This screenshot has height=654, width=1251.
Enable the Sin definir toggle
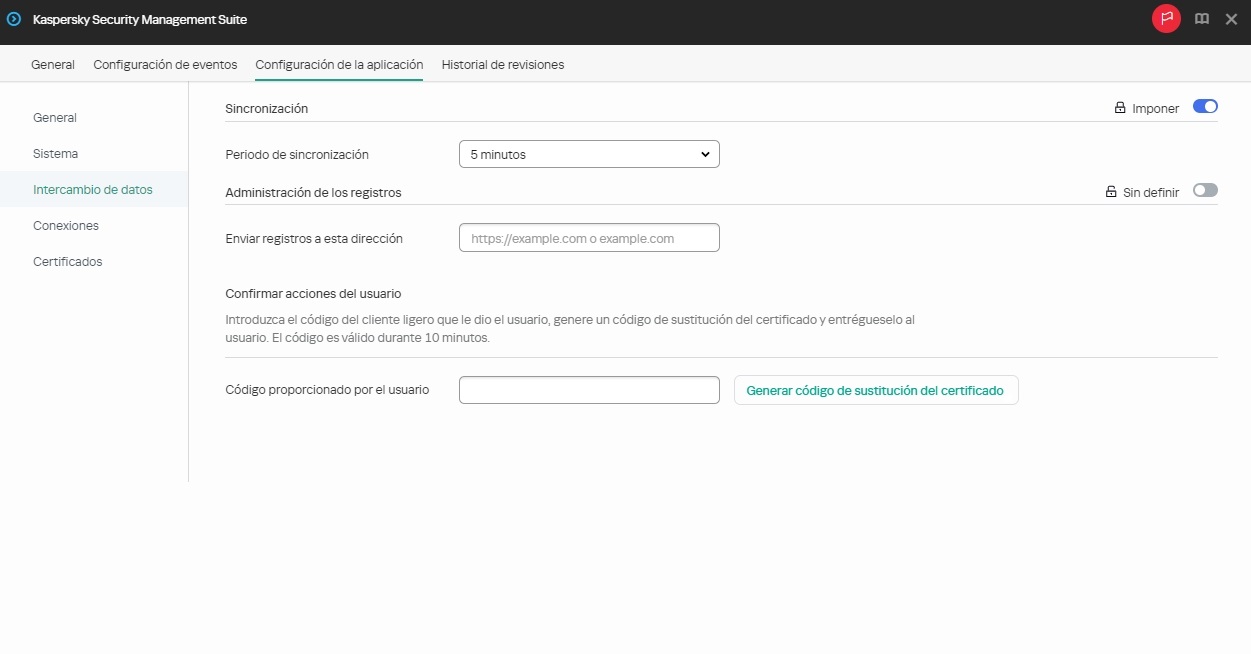click(1205, 190)
